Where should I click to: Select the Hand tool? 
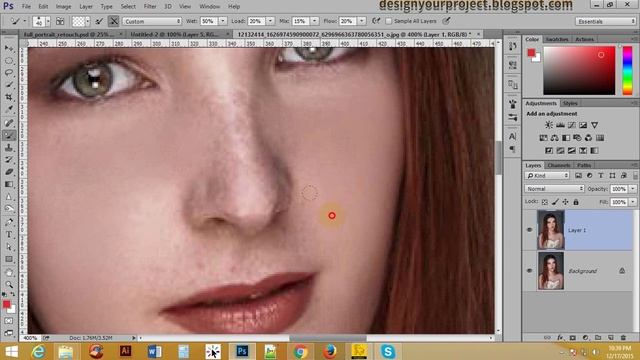(x=9, y=272)
